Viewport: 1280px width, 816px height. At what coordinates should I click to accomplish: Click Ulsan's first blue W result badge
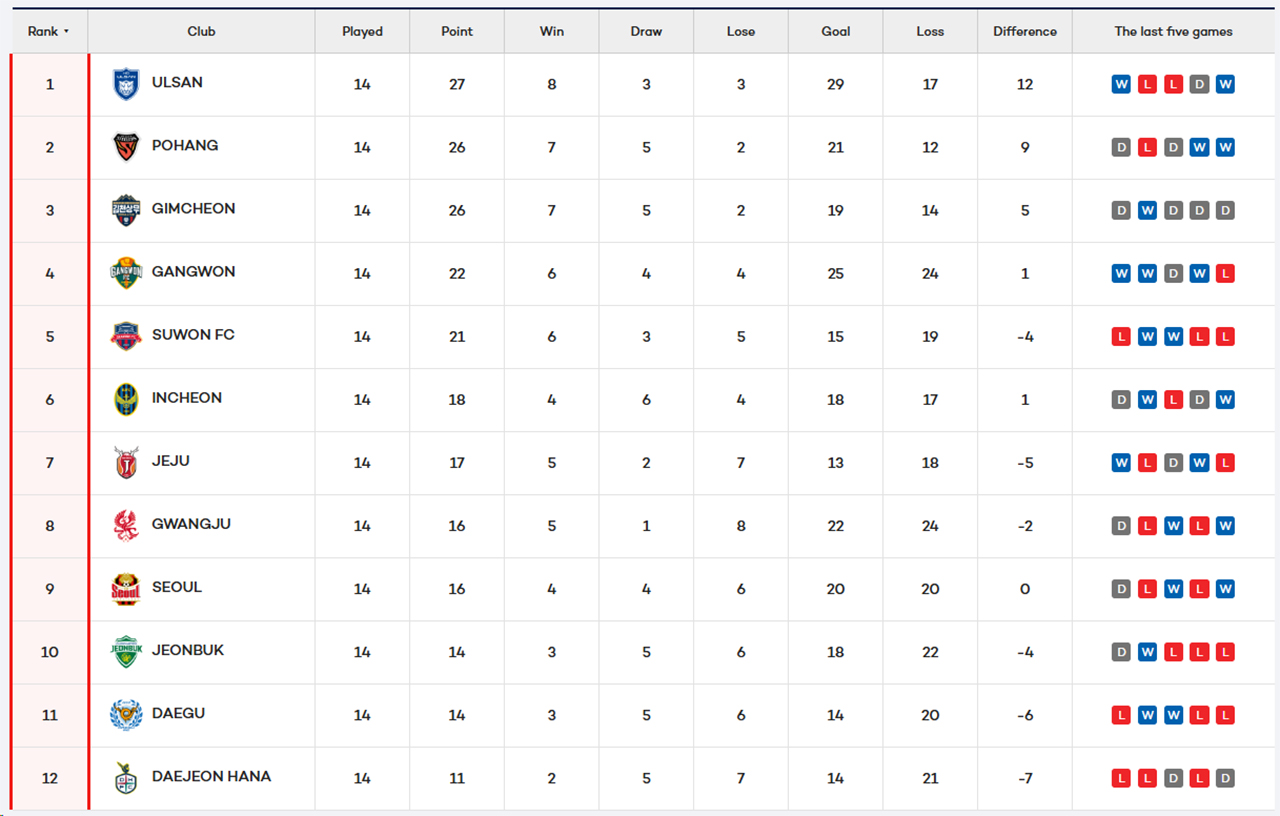click(x=1121, y=84)
